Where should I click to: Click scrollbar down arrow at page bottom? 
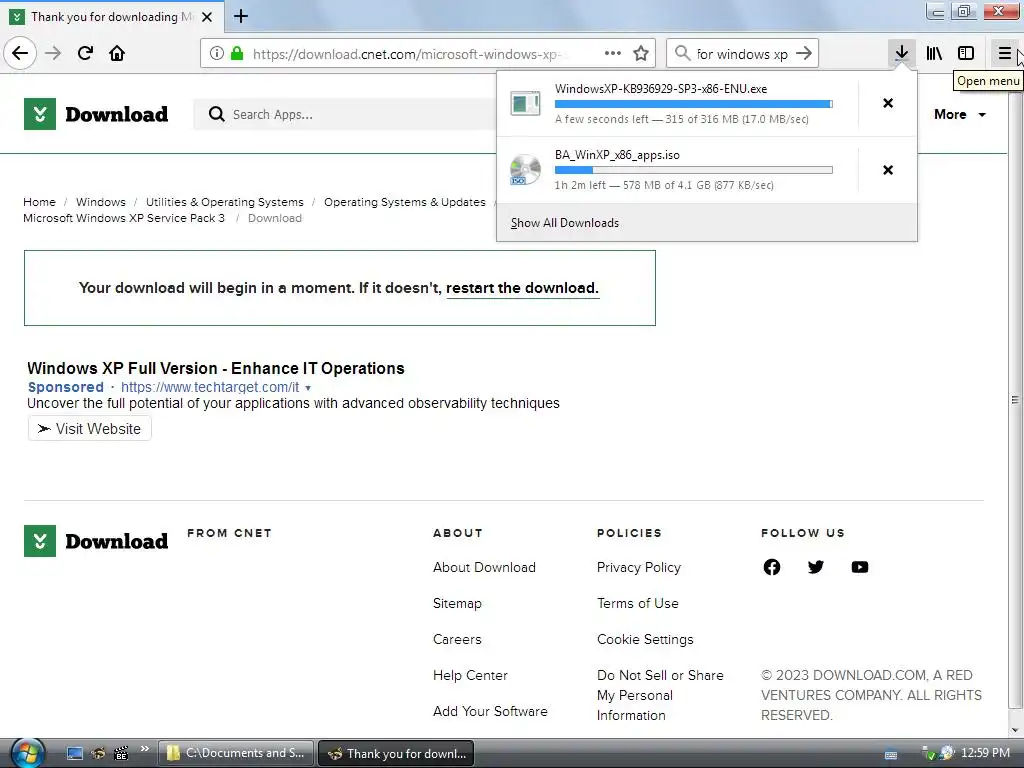point(1015,730)
